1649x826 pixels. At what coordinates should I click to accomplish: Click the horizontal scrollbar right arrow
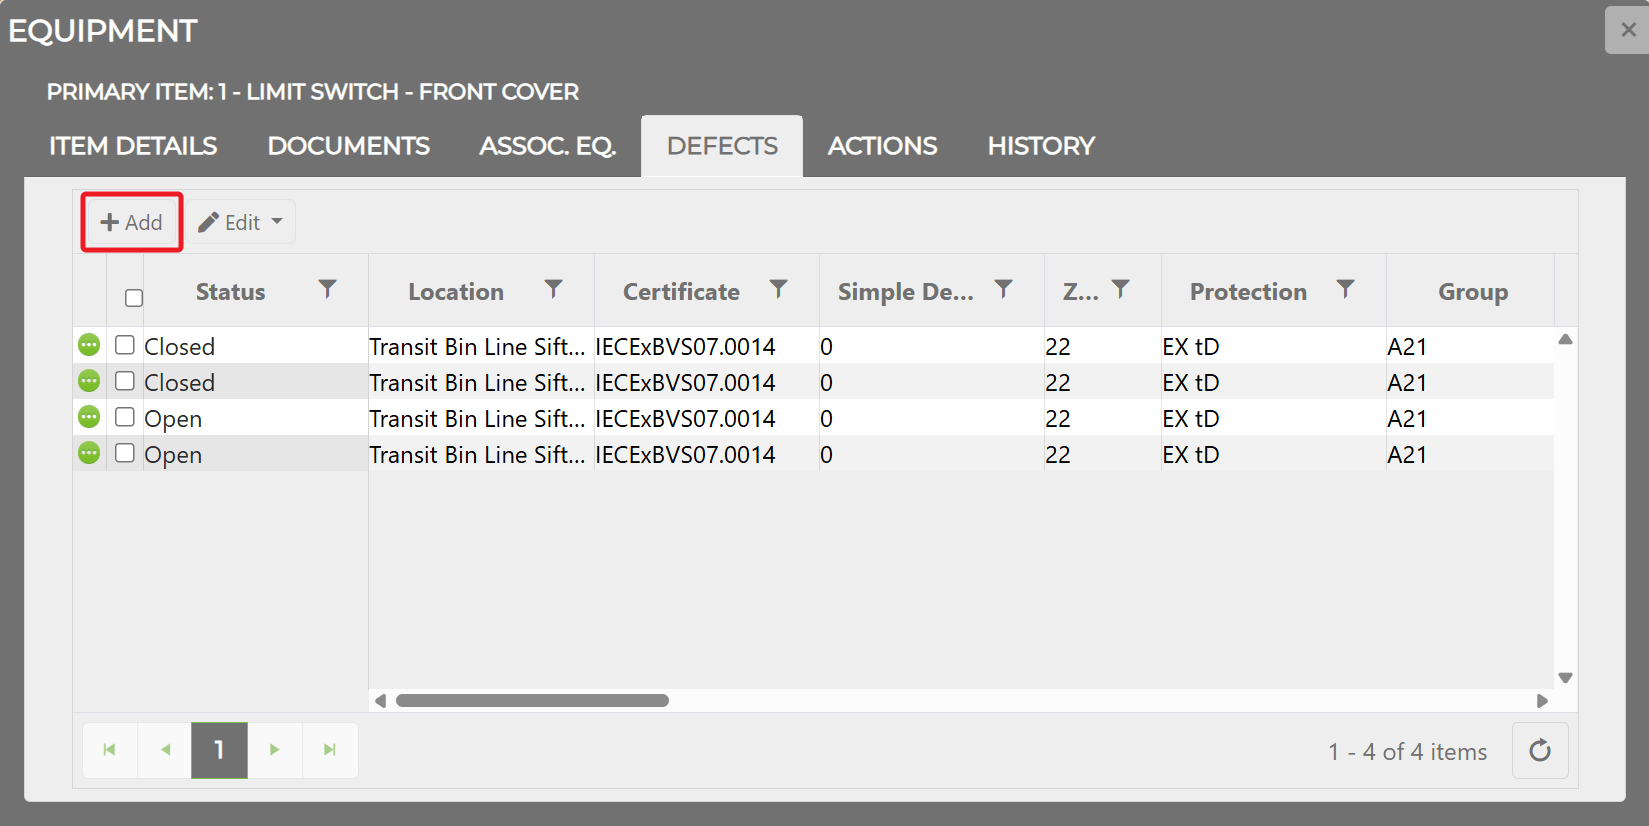(x=1542, y=701)
